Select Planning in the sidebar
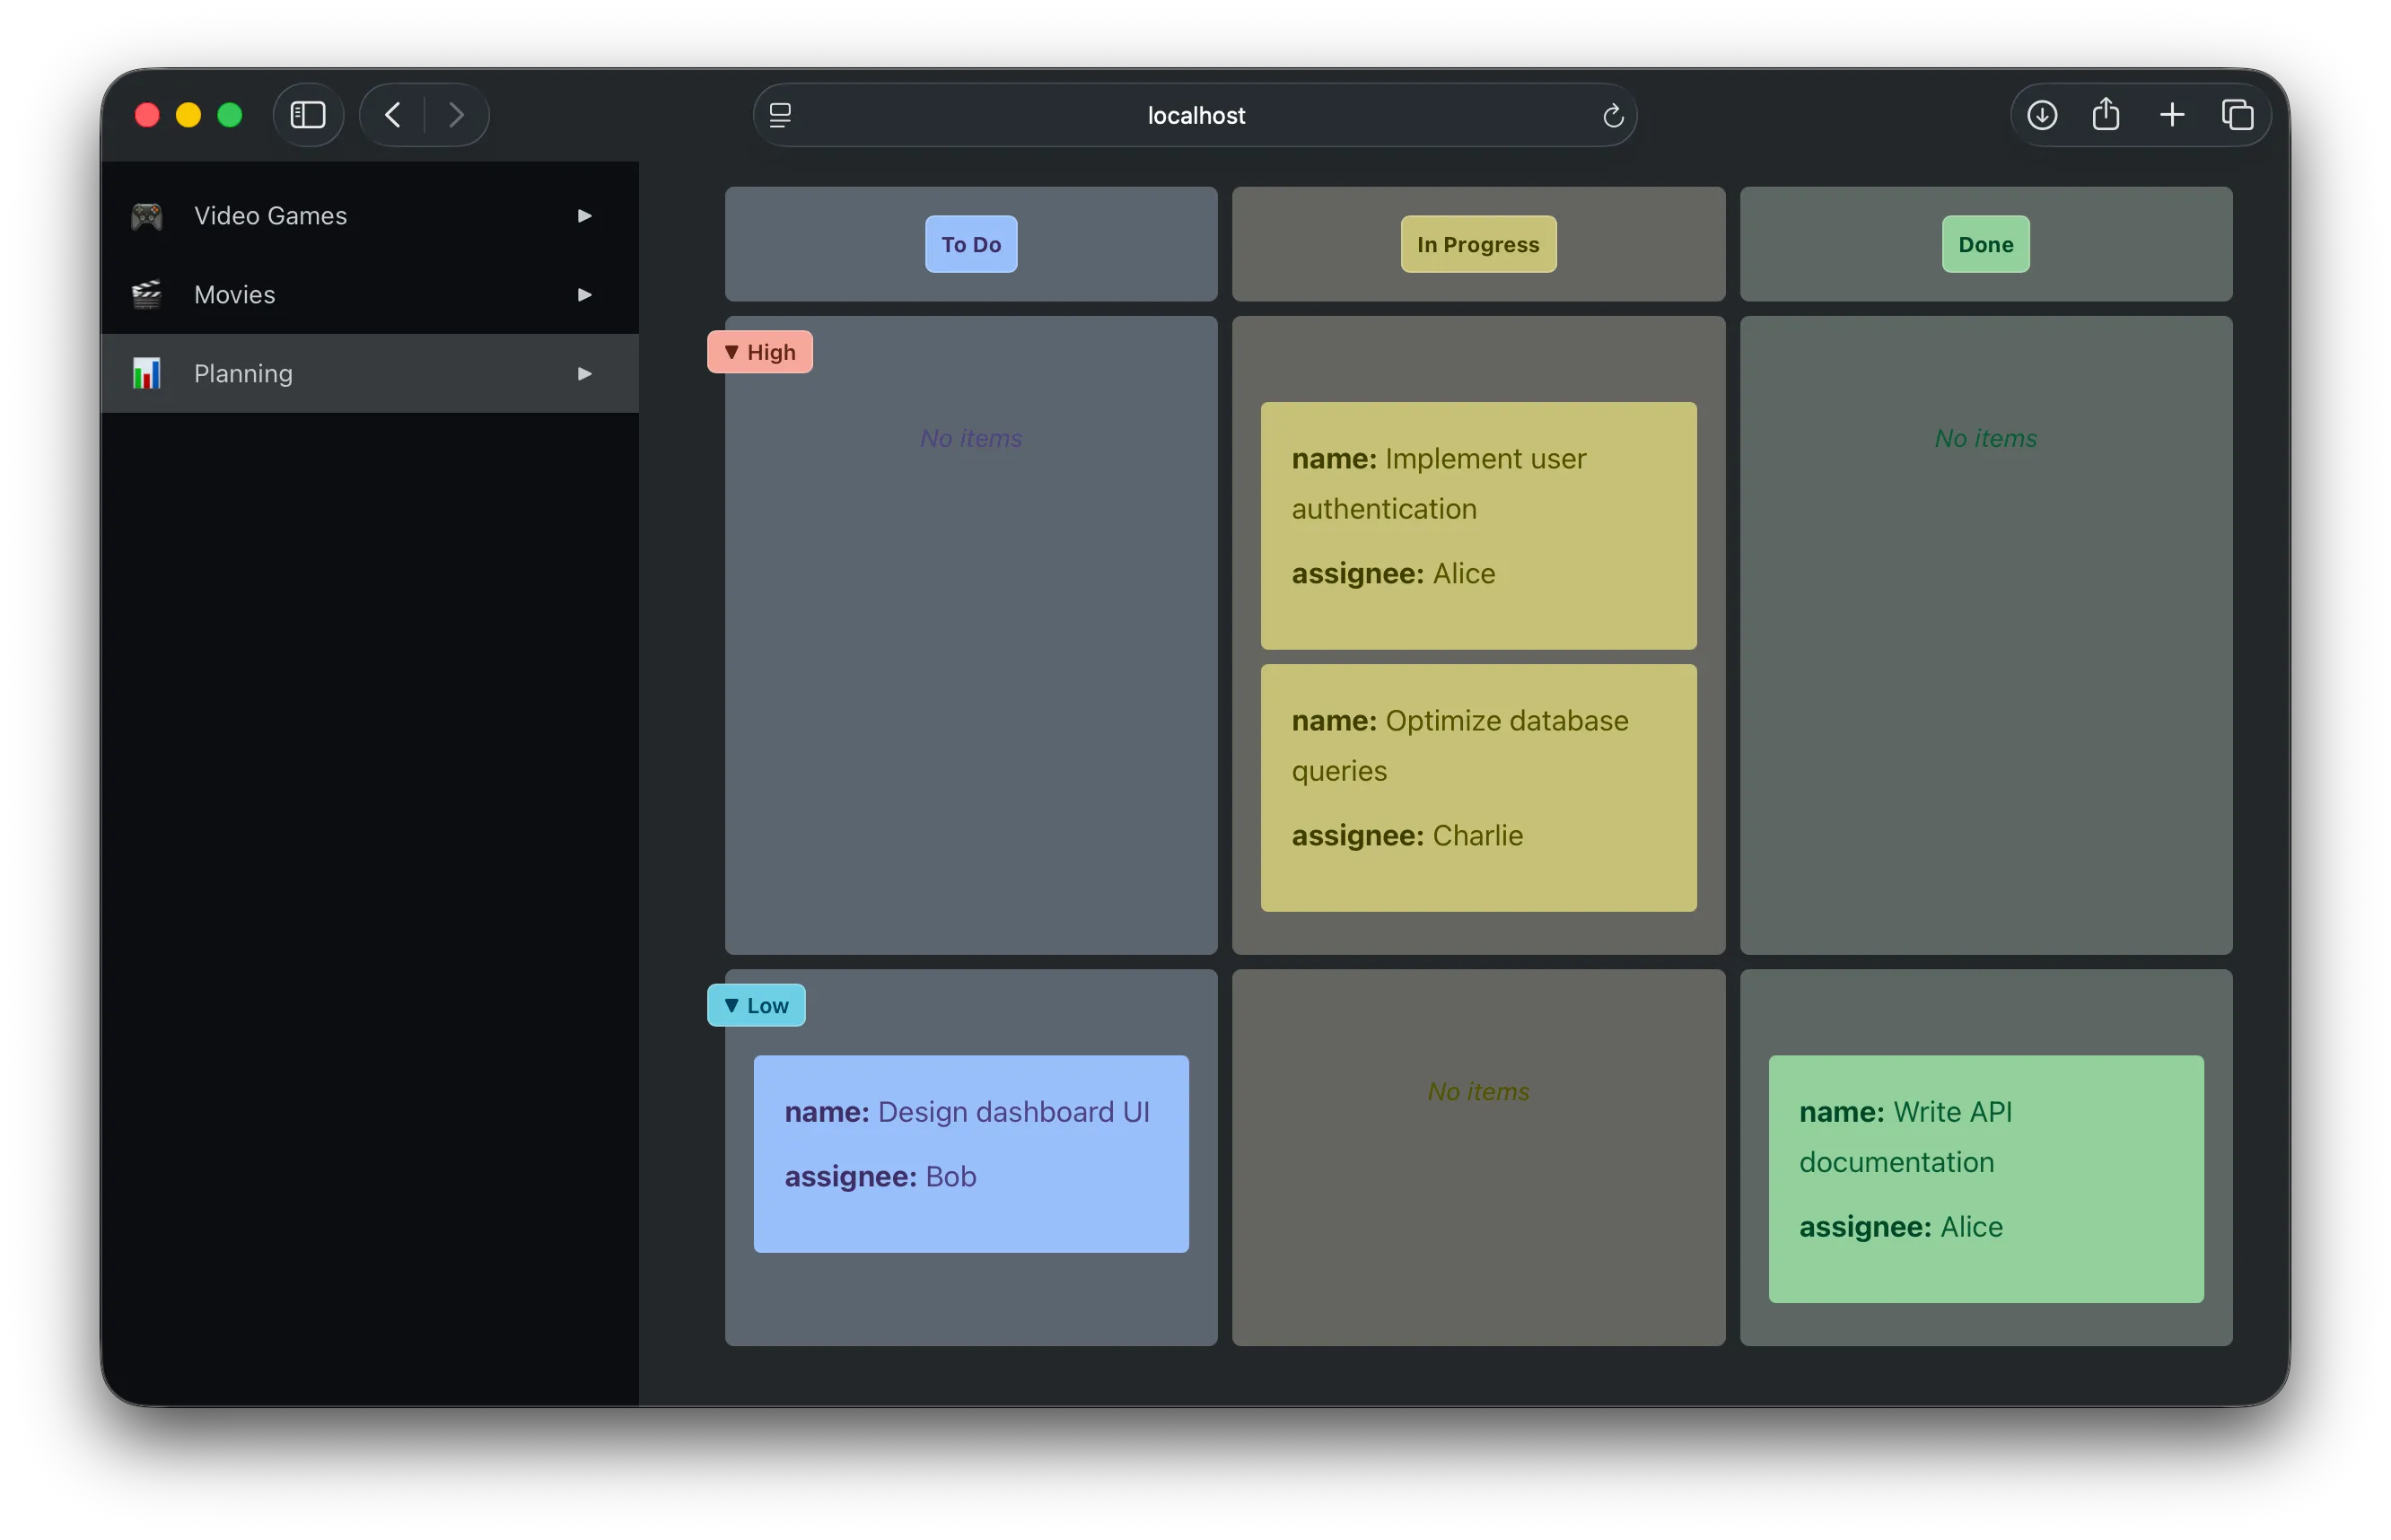Viewport: 2391px width, 1540px height. (x=243, y=373)
